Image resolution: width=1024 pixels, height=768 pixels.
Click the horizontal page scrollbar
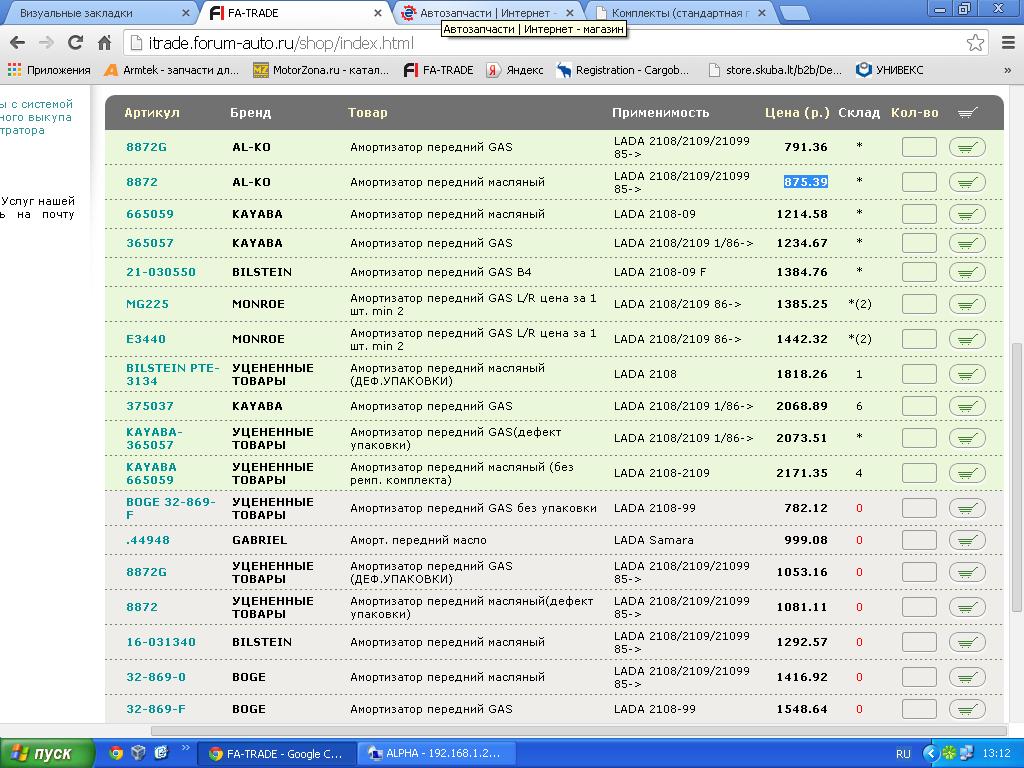click(579, 731)
